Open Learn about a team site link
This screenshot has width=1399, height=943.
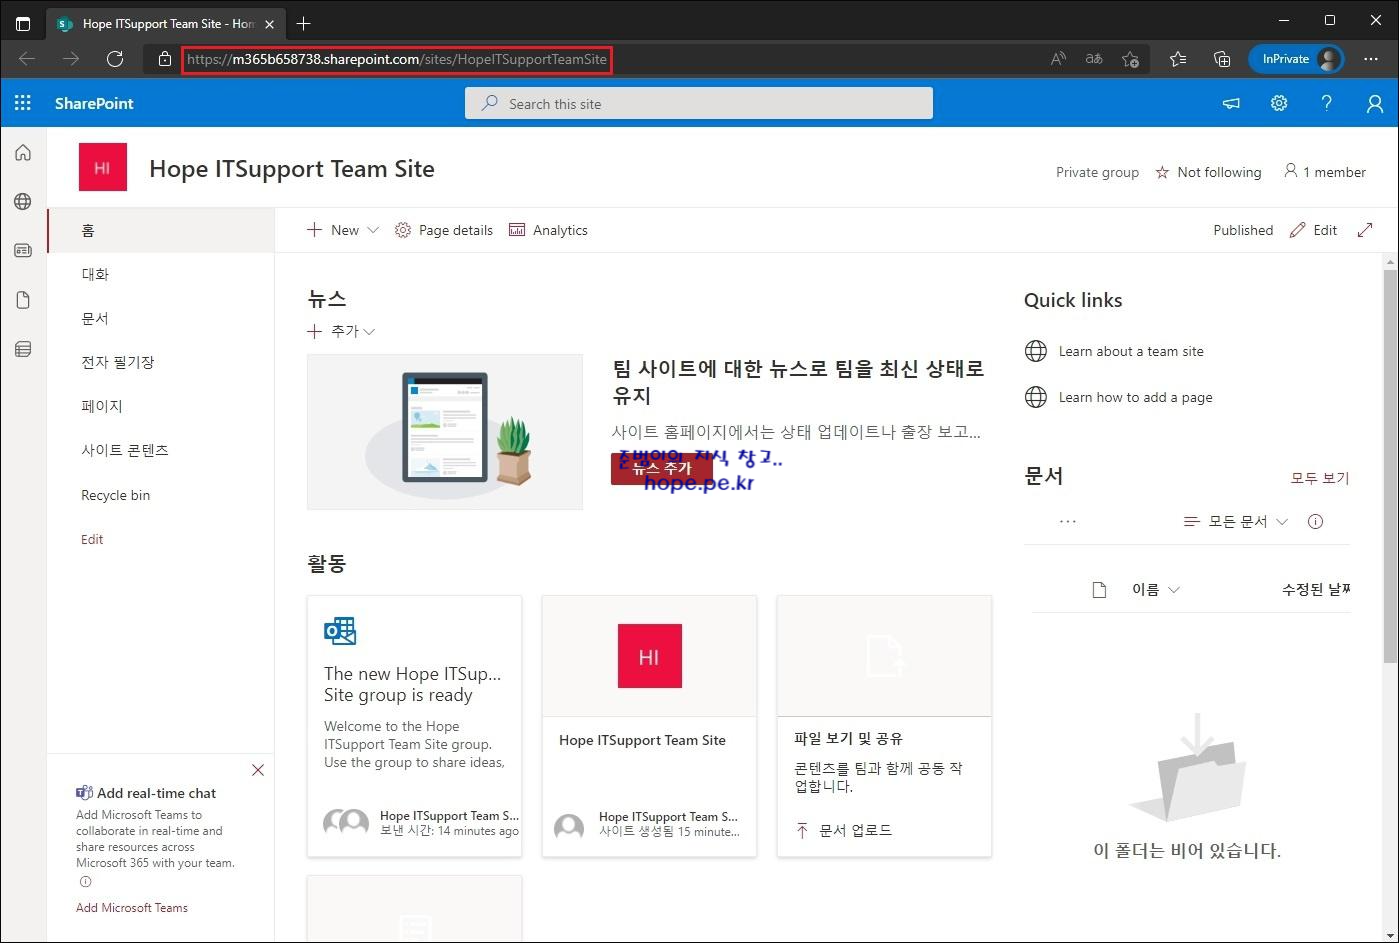click(1131, 351)
